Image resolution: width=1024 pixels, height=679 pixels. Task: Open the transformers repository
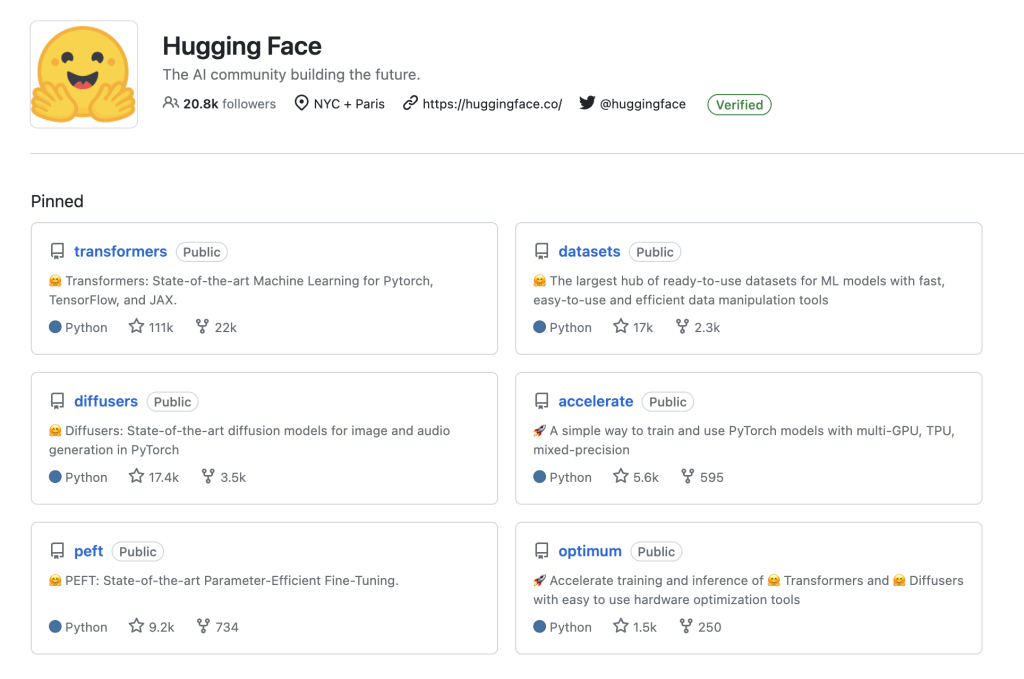121,251
